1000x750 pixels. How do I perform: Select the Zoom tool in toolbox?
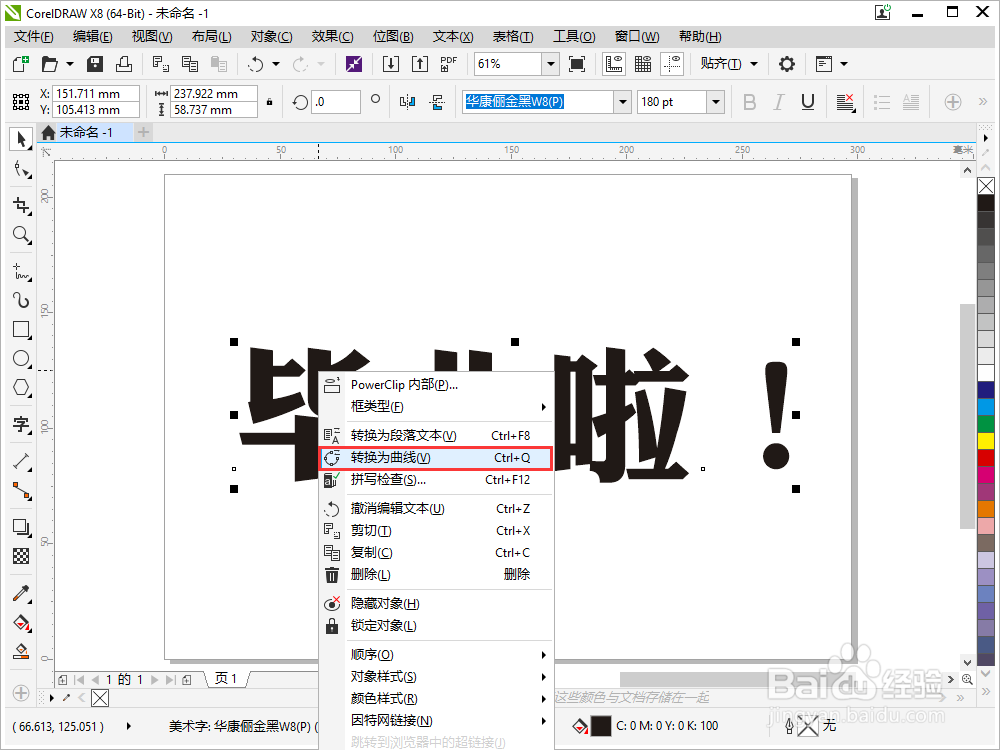pos(21,235)
